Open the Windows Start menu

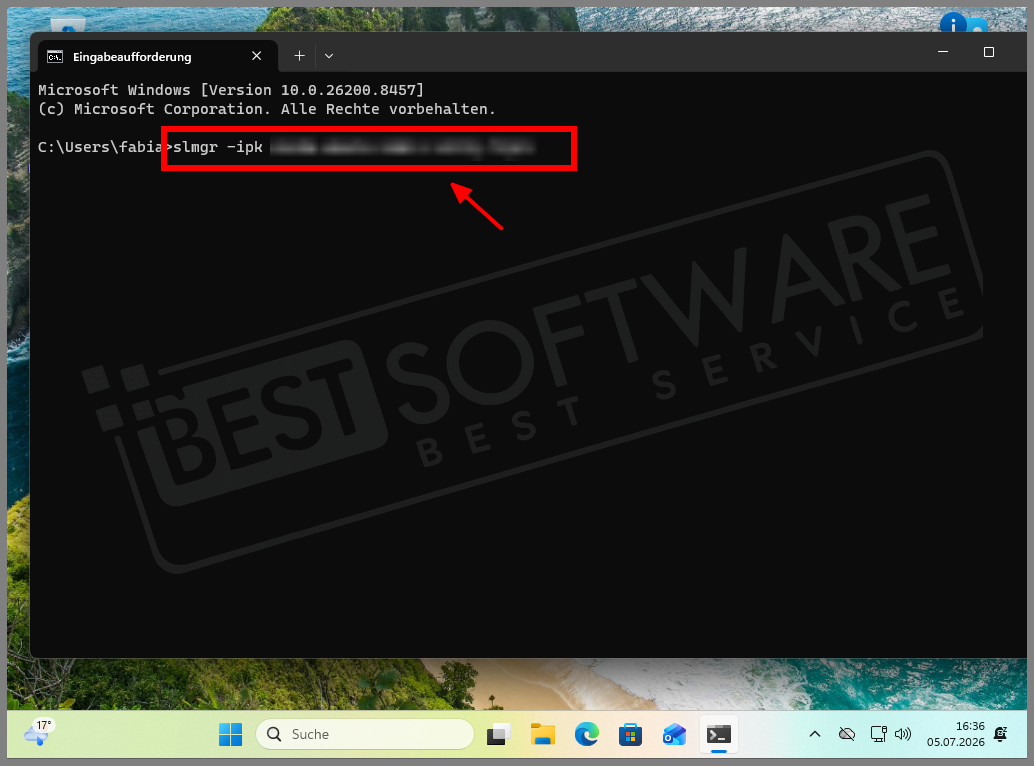(230, 734)
